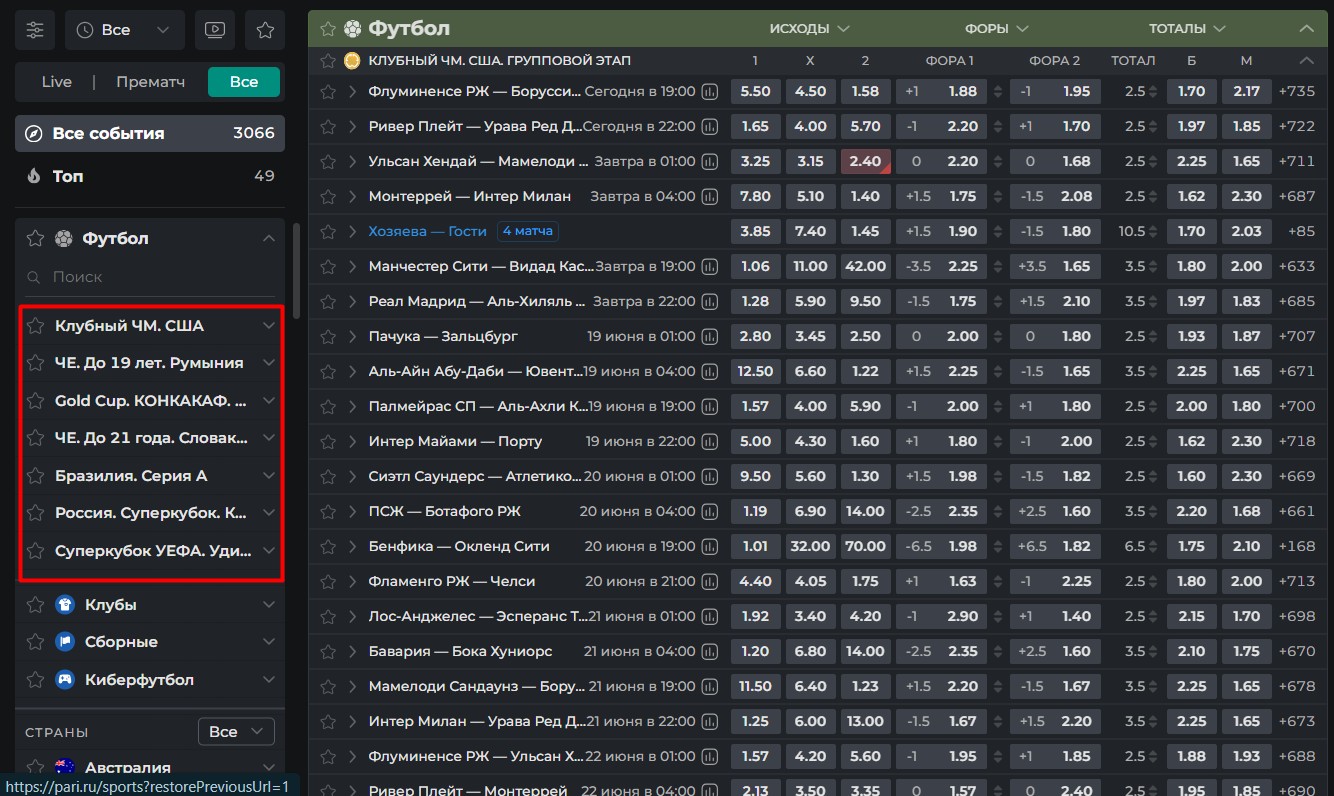Star the Фламенго РЖ — Челси match
This screenshot has width=1334, height=796.
pyautogui.click(x=327, y=581)
